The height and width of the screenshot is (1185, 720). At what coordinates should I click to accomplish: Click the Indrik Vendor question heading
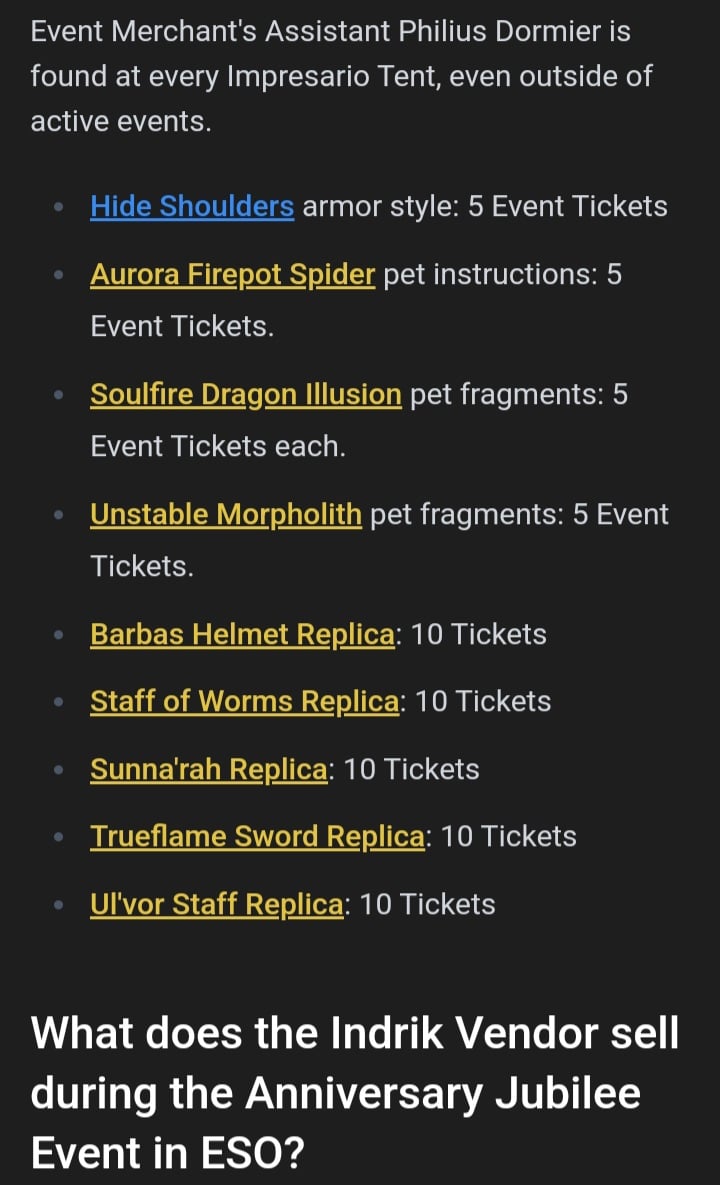coord(355,1093)
